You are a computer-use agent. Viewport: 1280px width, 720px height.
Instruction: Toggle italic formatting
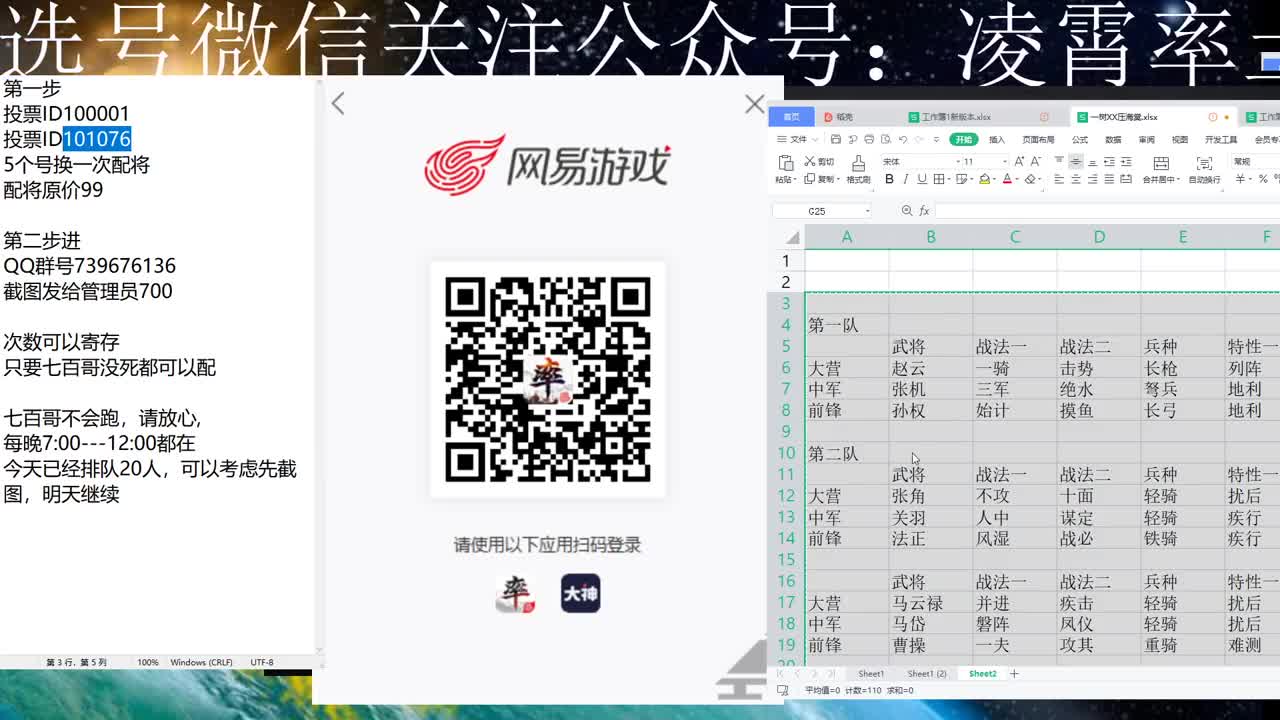pos(905,179)
